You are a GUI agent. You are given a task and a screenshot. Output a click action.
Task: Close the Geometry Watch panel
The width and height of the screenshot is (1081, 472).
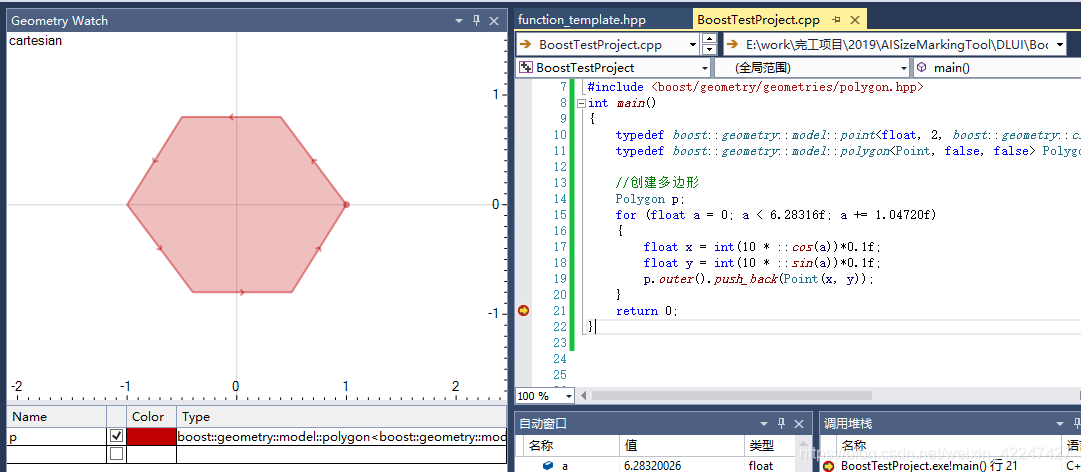(494, 21)
